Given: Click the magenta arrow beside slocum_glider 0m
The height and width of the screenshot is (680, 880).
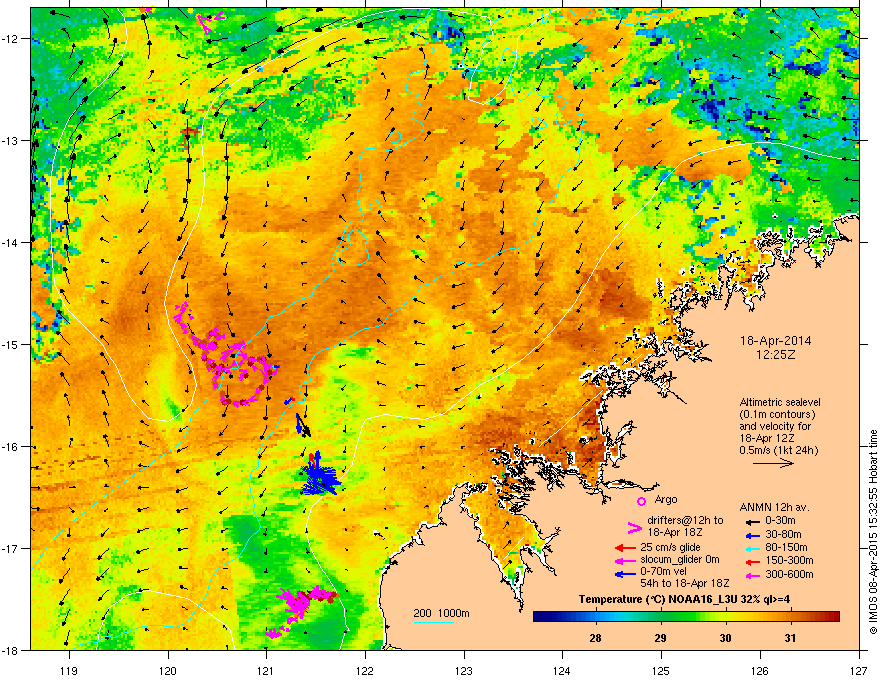Looking at the screenshot, I should tap(624, 560).
